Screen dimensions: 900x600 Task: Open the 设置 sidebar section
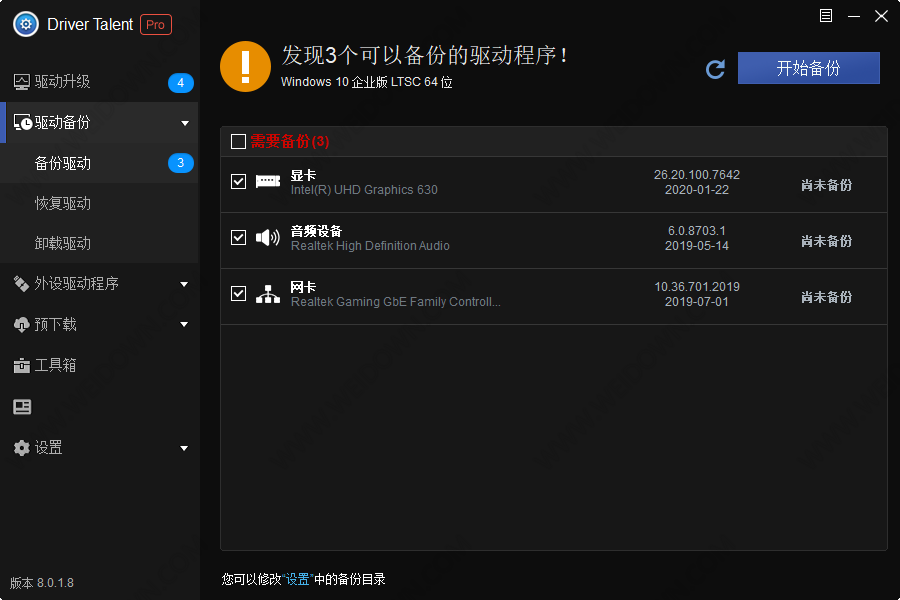point(99,447)
